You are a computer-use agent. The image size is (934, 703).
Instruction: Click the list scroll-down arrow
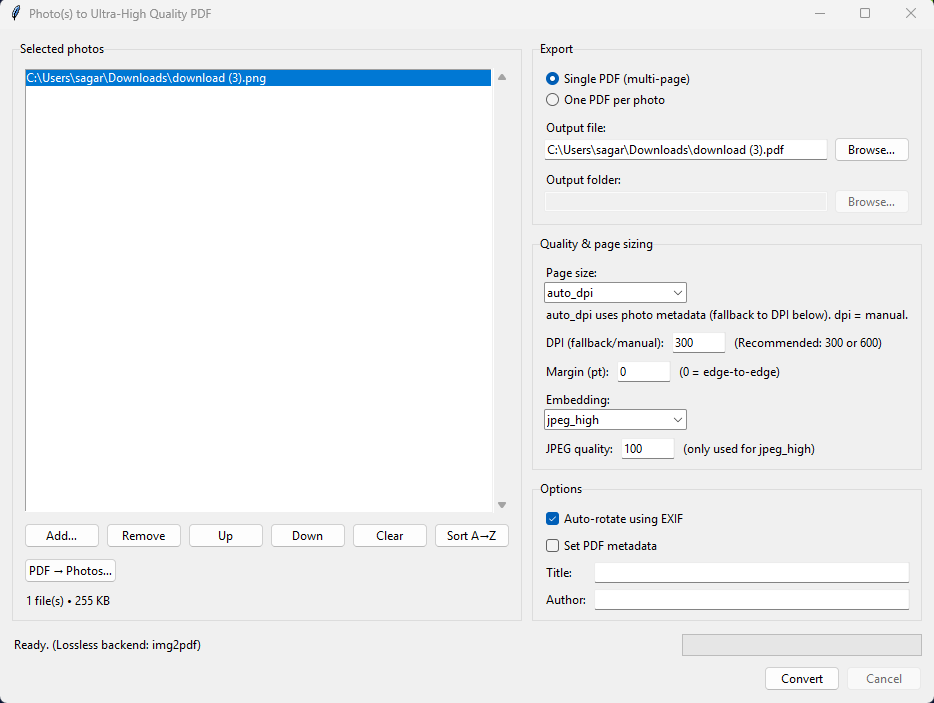coord(502,505)
